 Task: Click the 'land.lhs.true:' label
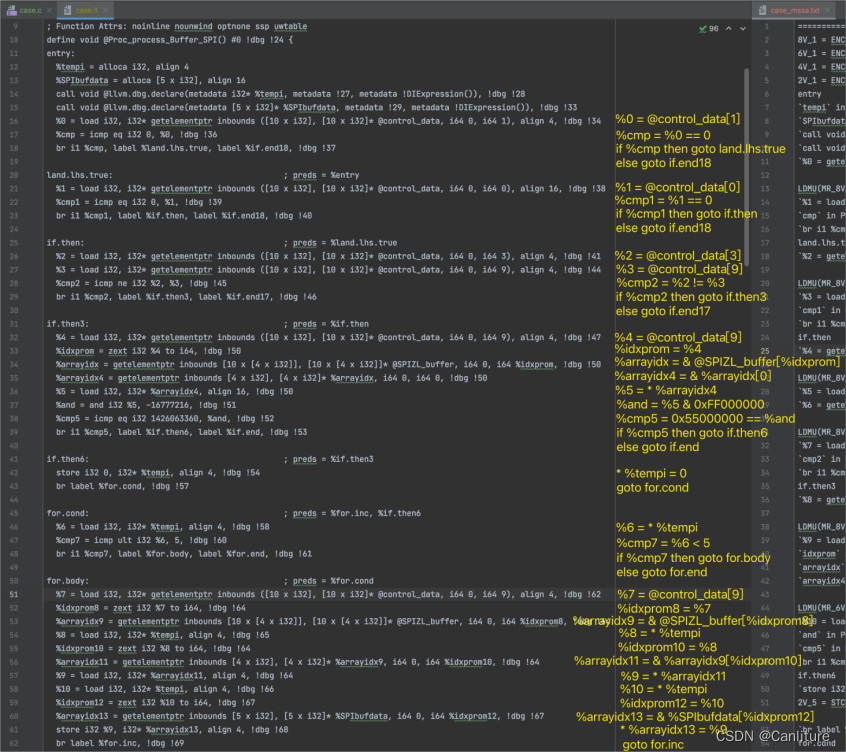79,175
